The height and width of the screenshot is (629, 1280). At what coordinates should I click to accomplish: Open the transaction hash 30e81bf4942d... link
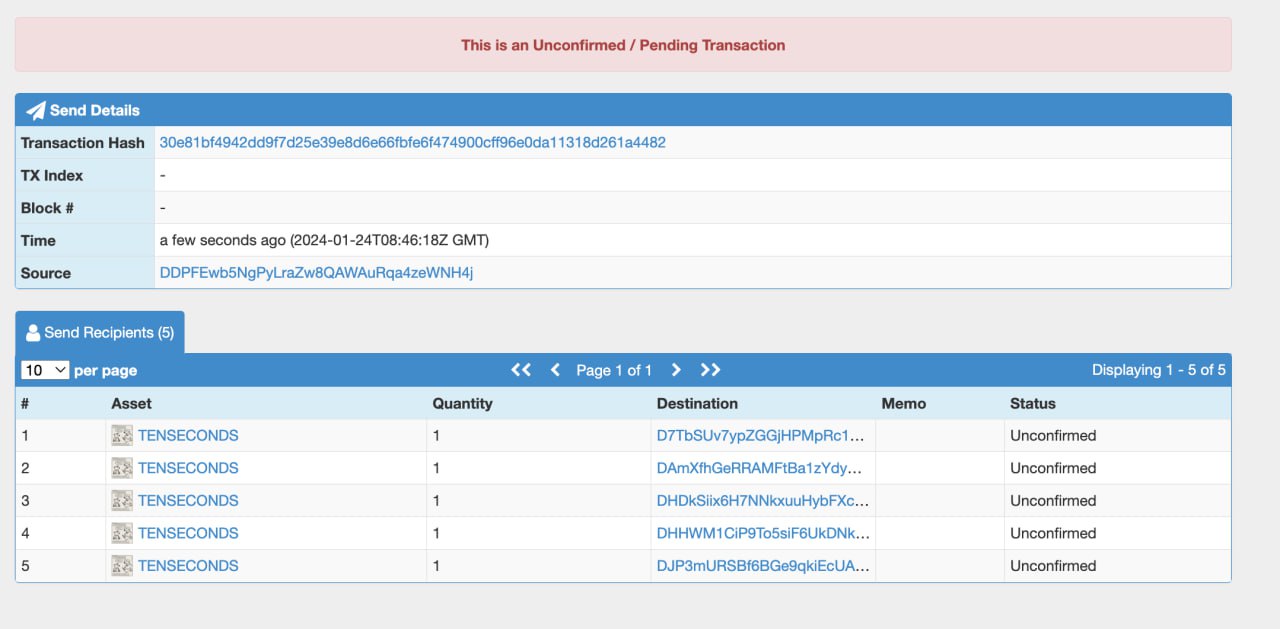413,142
